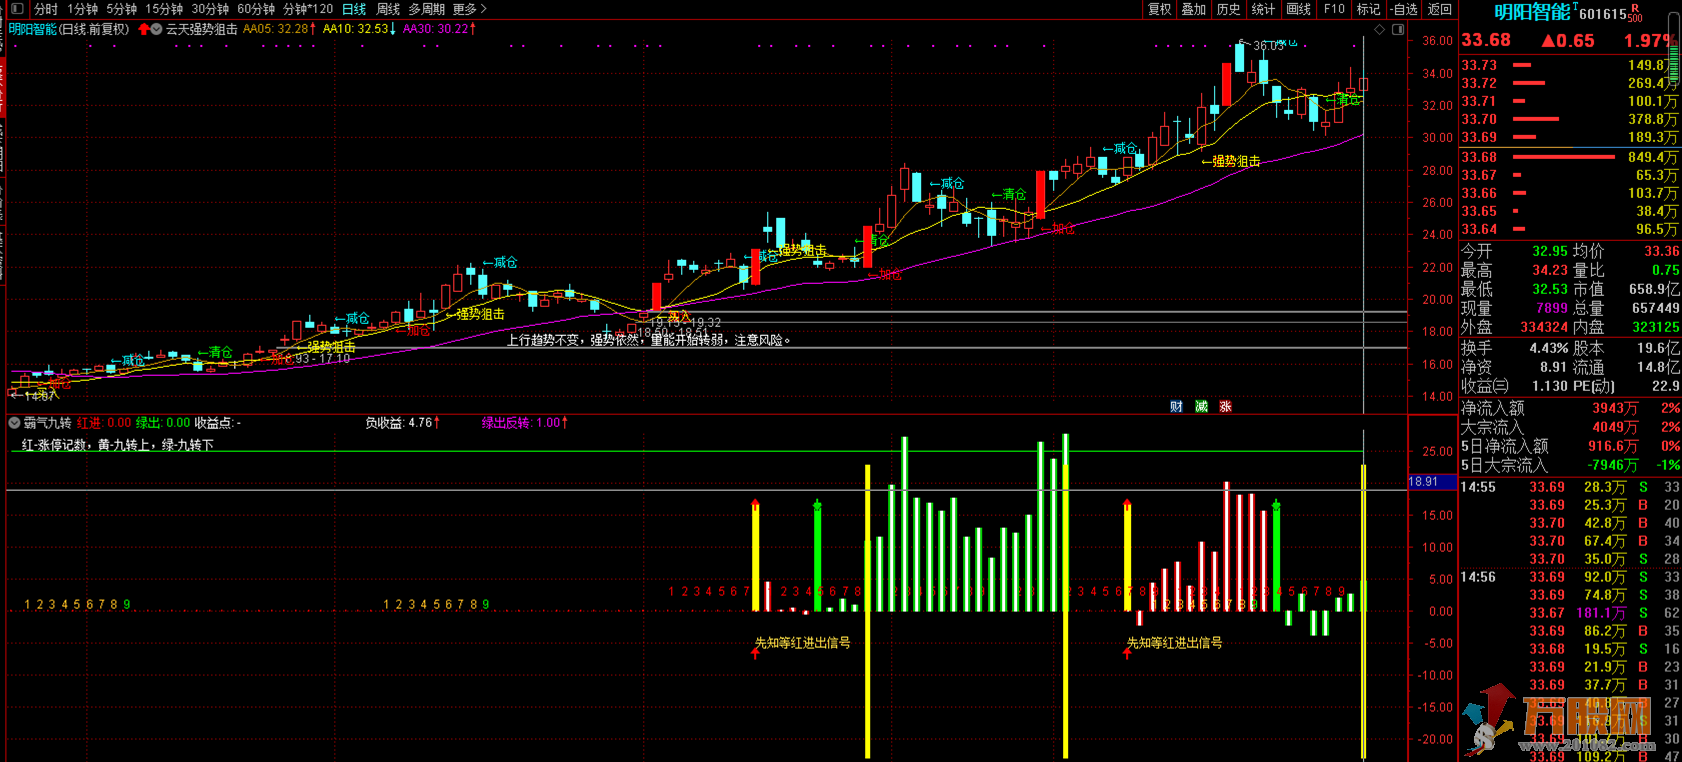
Task: Click bid price 33.64 in order book
Action: [x=1479, y=229]
